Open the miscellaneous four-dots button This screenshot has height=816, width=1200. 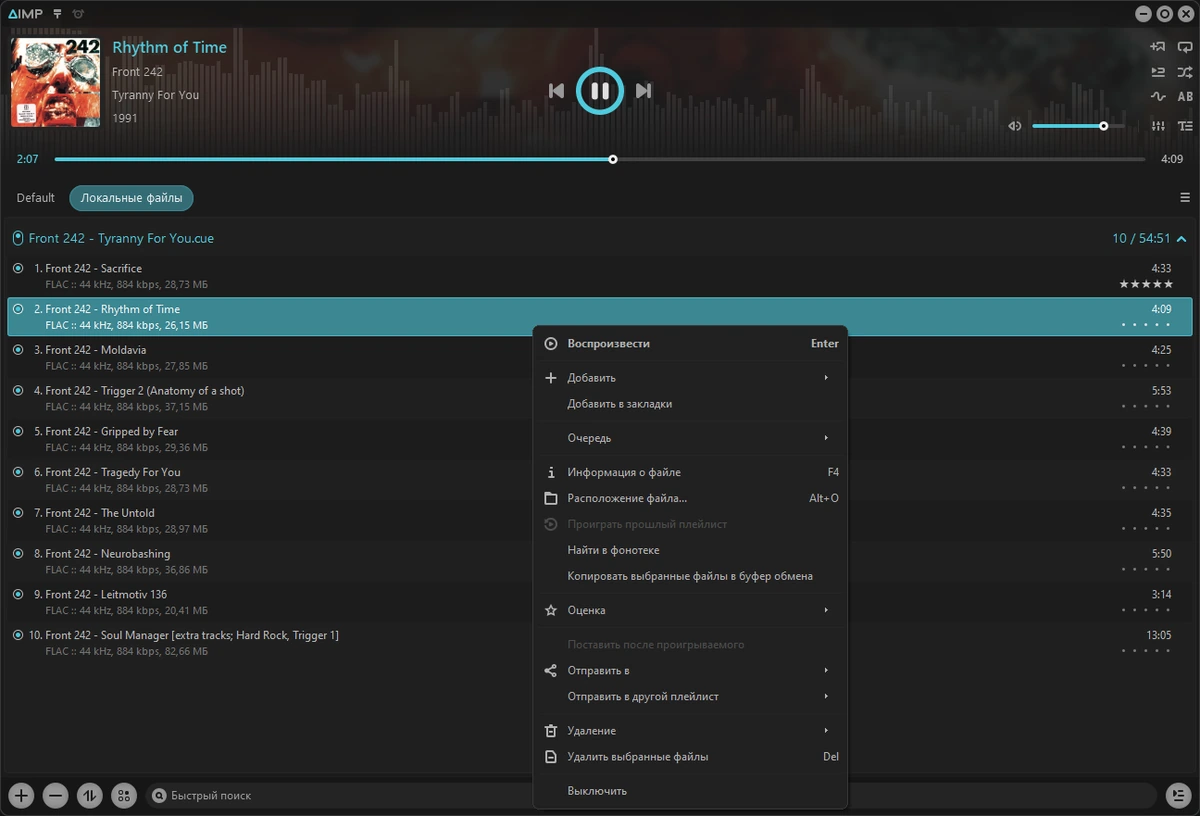click(124, 796)
